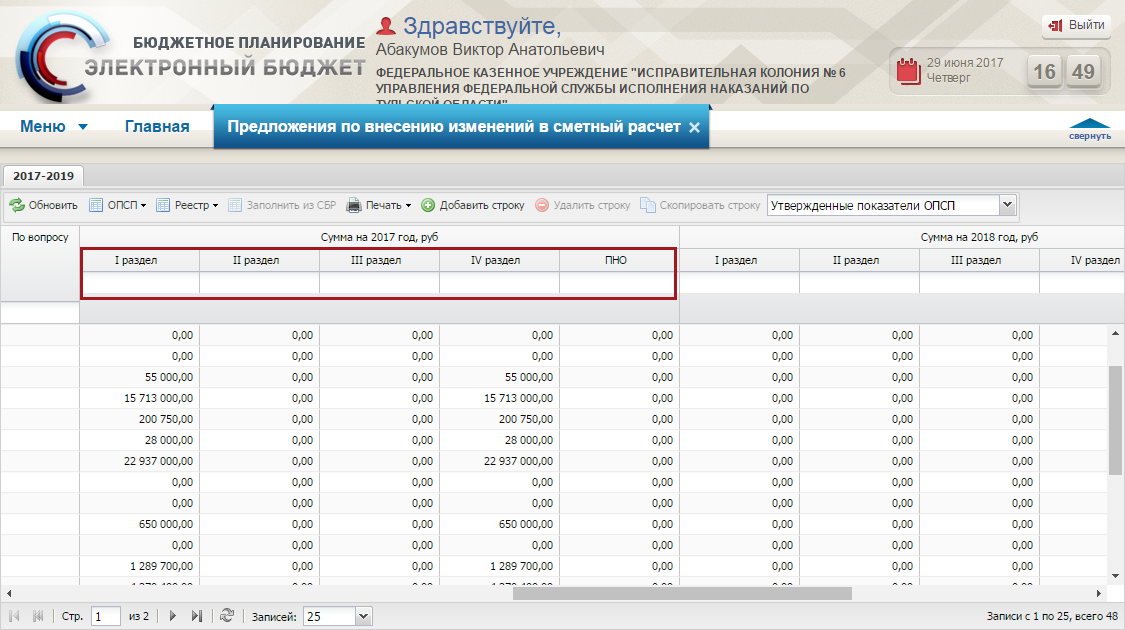Click the Добавить строку green plus icon
This screenshot has height=630, width=1125.
pyautogui.click(x=428, y=205)
